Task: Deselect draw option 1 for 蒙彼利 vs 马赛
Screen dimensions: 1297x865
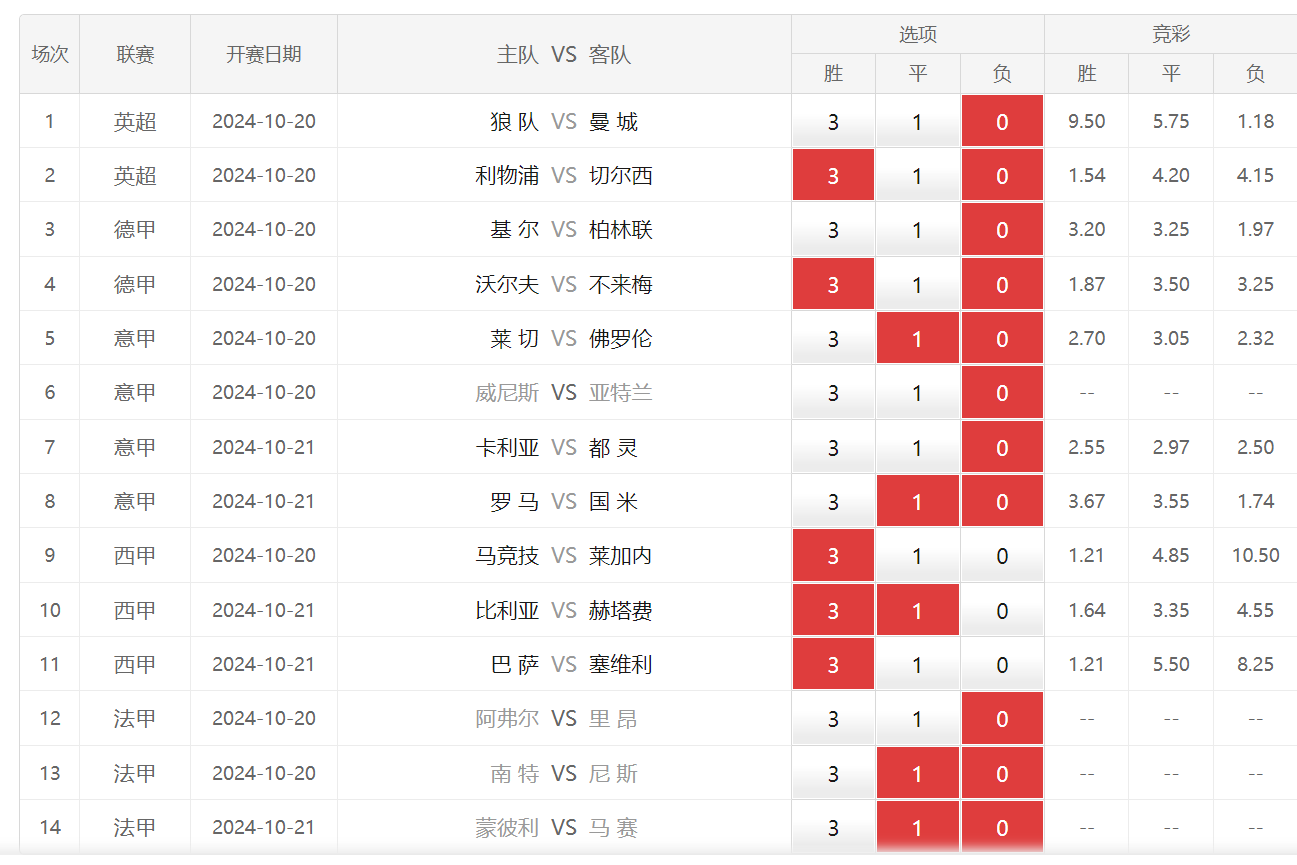Action: click(x=917, y=828)
